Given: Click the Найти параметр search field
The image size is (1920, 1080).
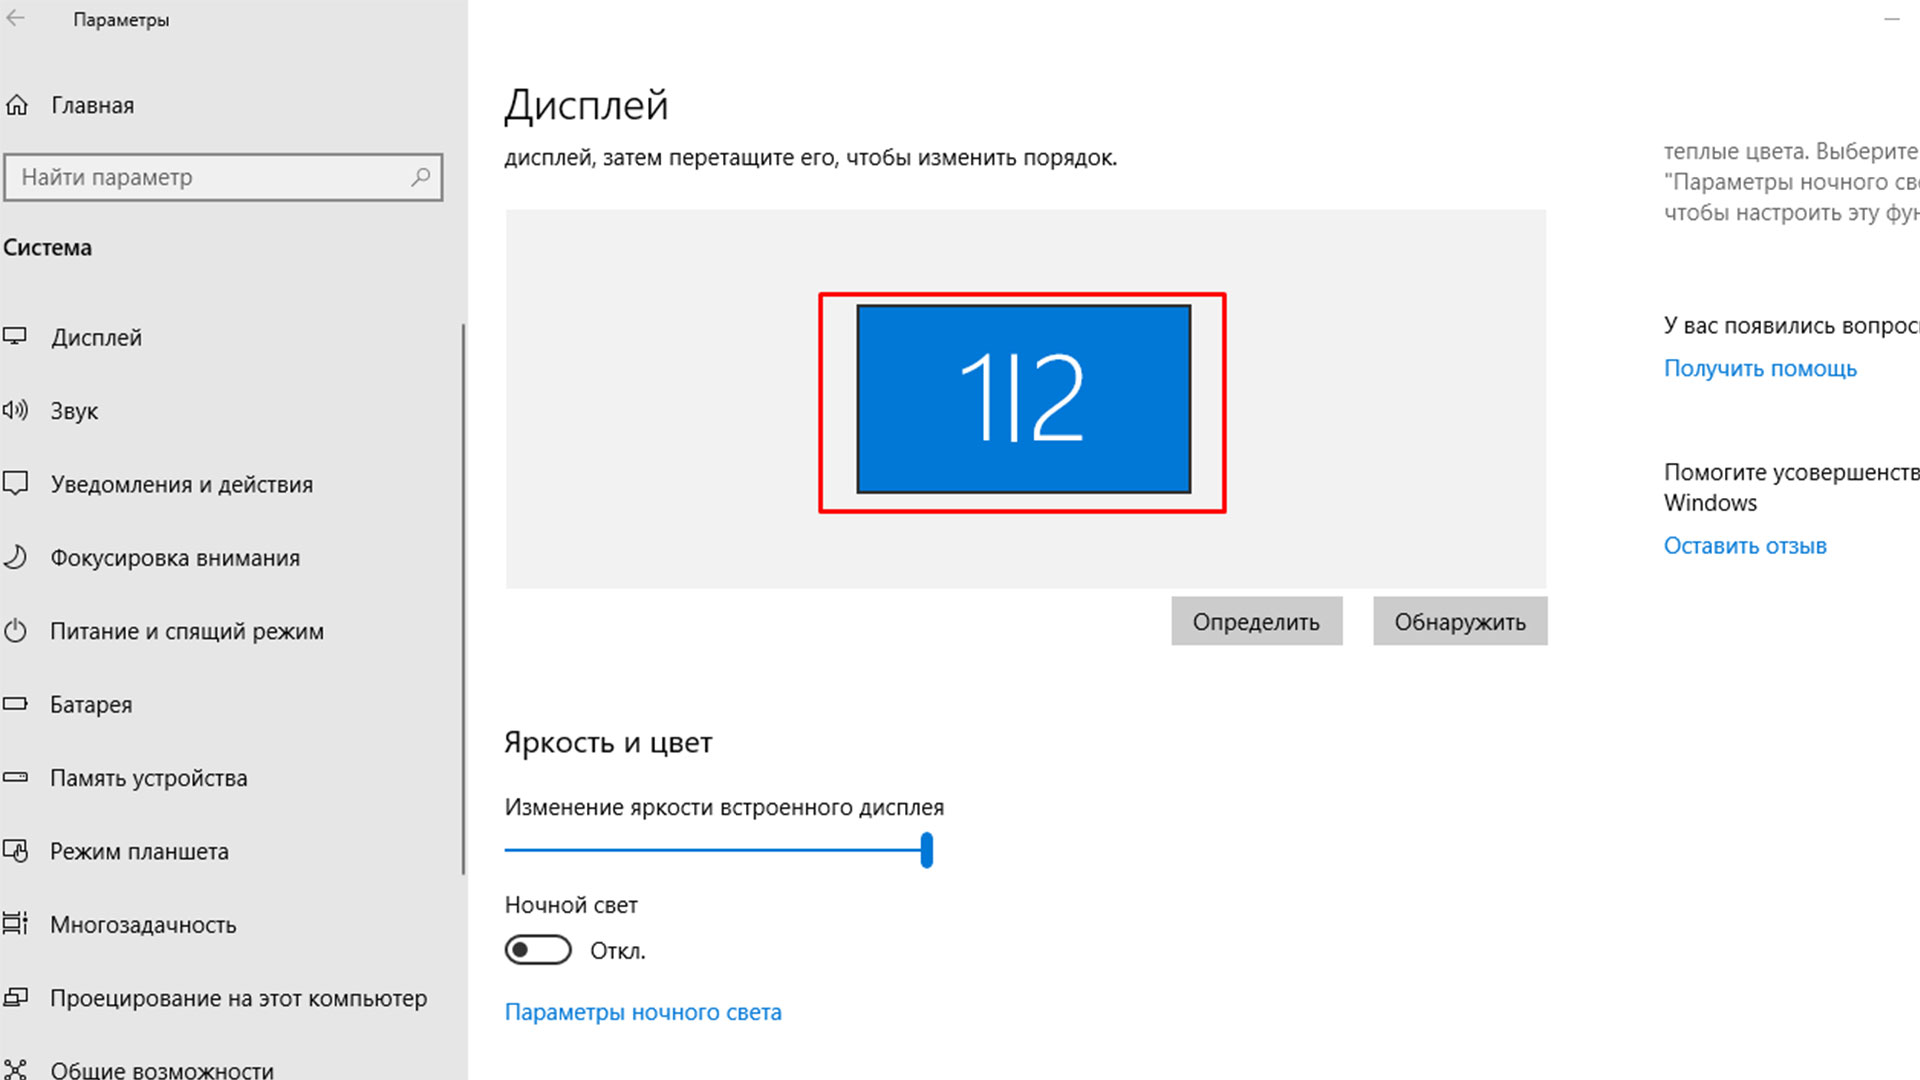Looking at the screenshot, I should point(223,177).
